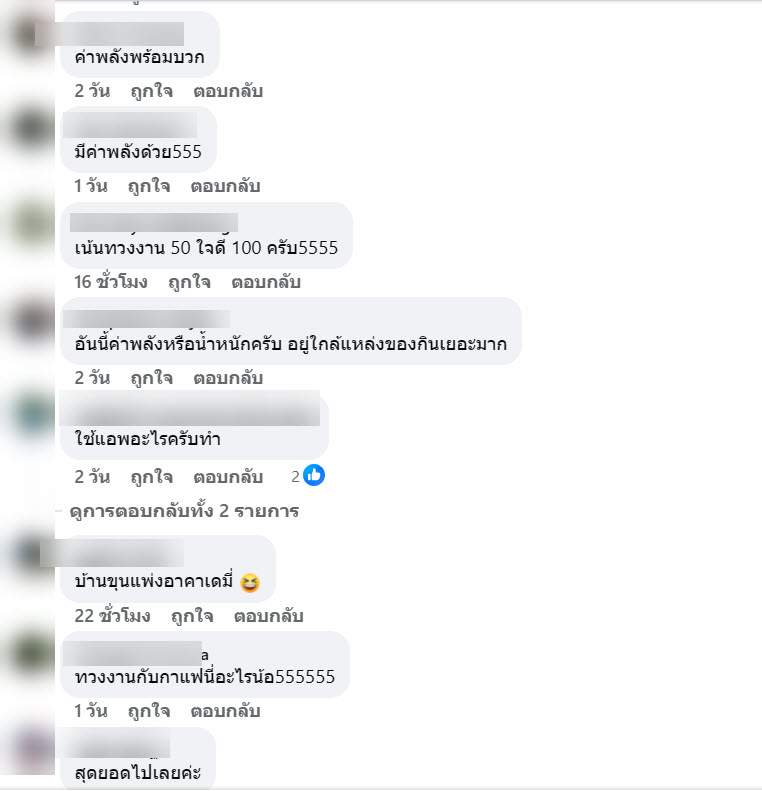Reply to the บ้านขุนแพ่งอาคาเดมี่ comment
This screenshot has width=762, height=791.
269,616
